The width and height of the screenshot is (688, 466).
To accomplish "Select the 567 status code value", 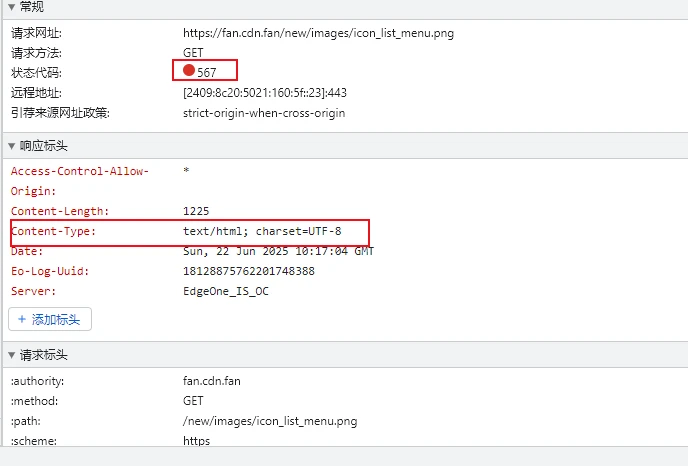I will pos(206,73).
